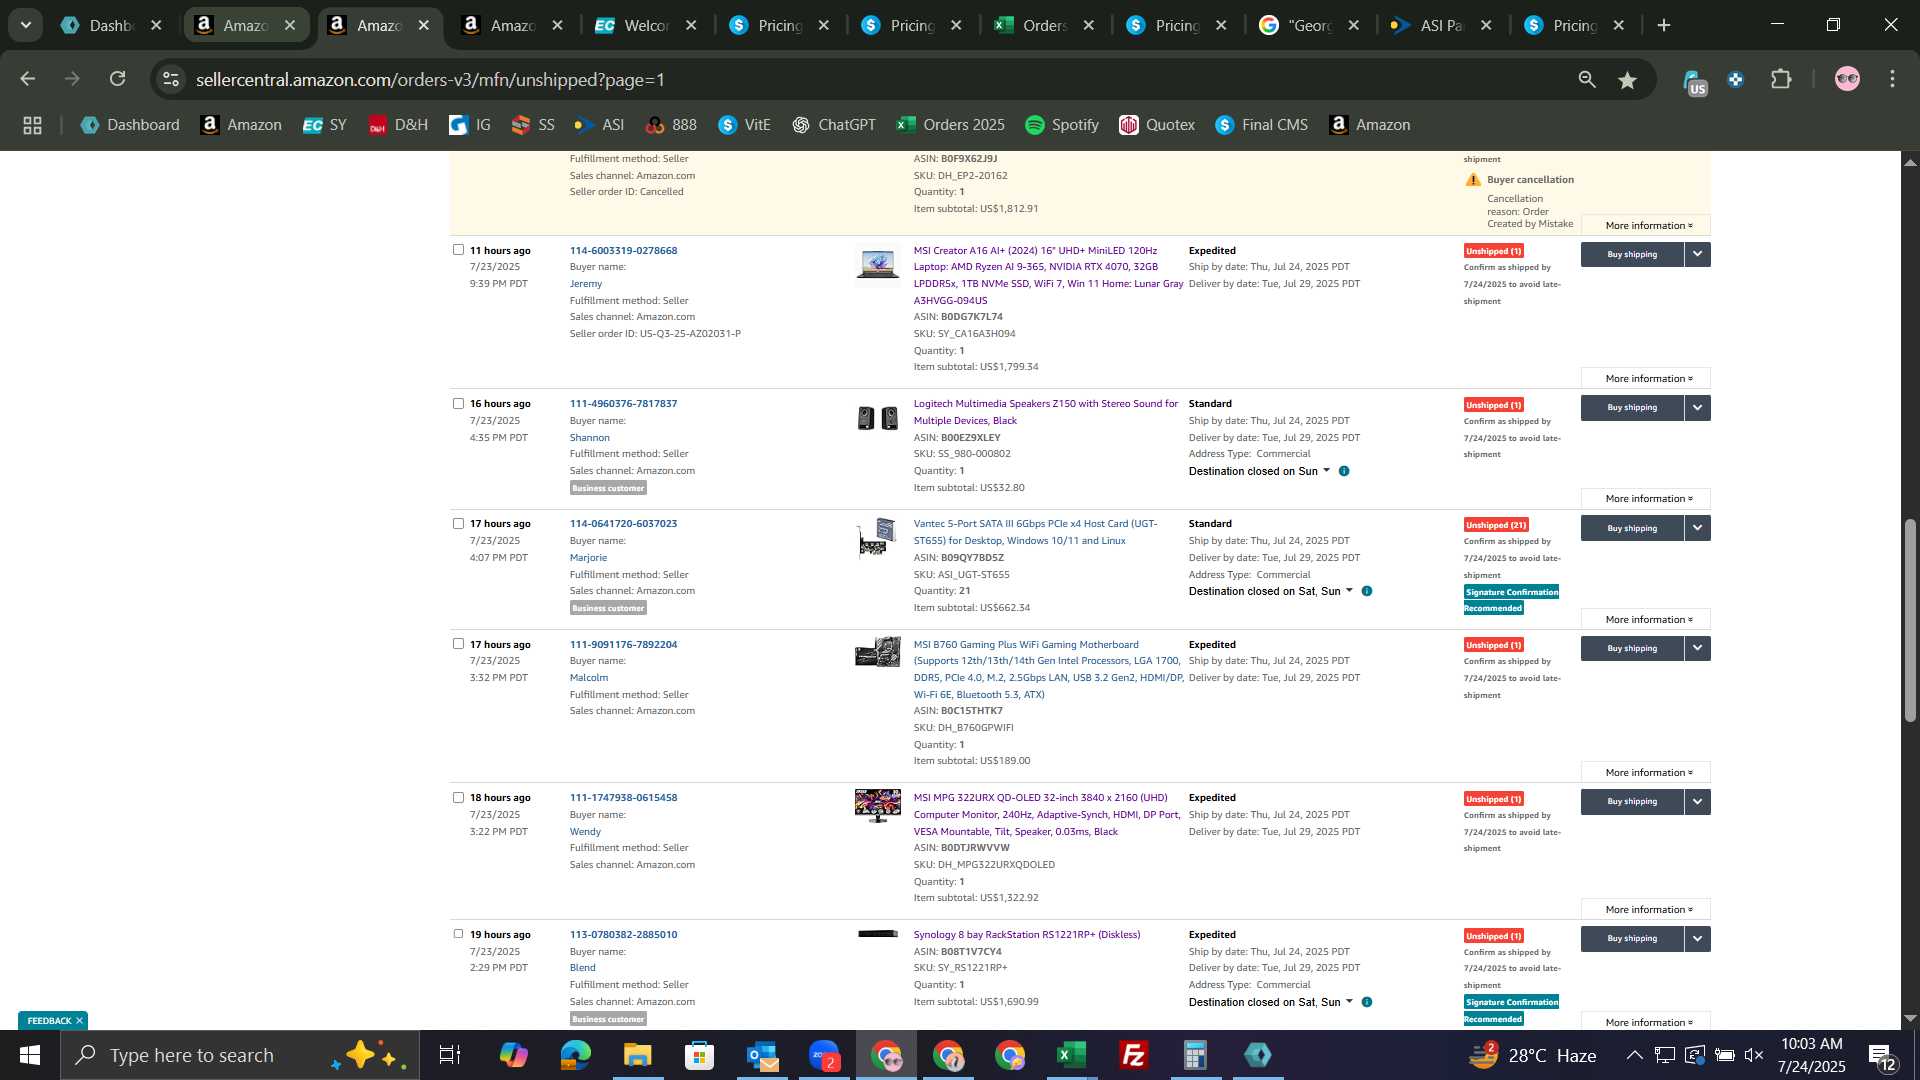Expand Buy shipping options for MSI MPG monitor
This screenshot has height=1080, width=1920.
(x=1697, y=802)
